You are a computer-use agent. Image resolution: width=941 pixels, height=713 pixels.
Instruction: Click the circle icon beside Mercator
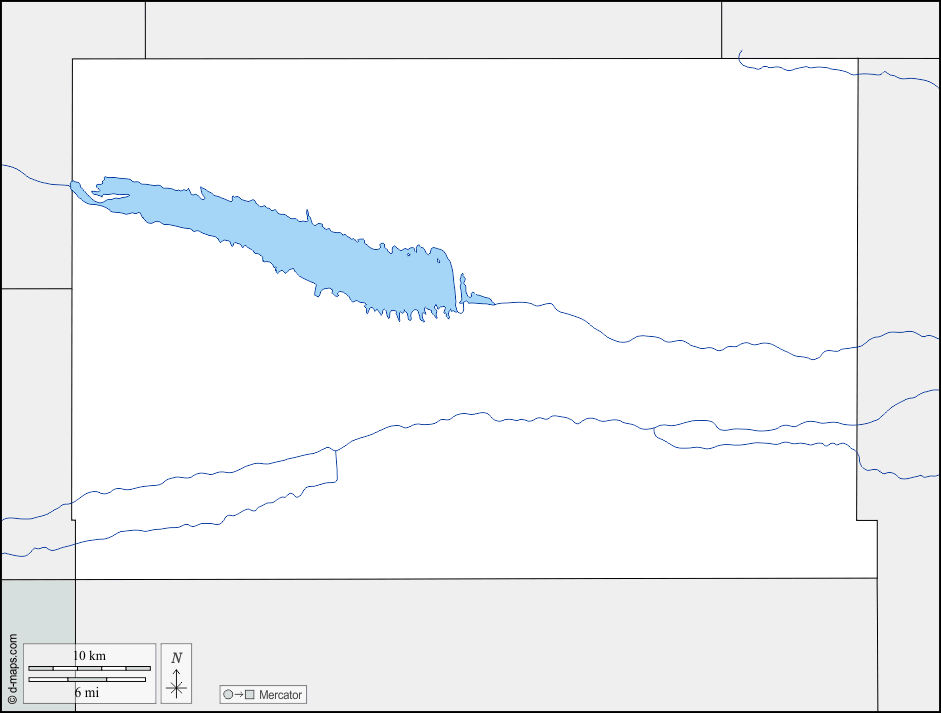tap(228, 694)
